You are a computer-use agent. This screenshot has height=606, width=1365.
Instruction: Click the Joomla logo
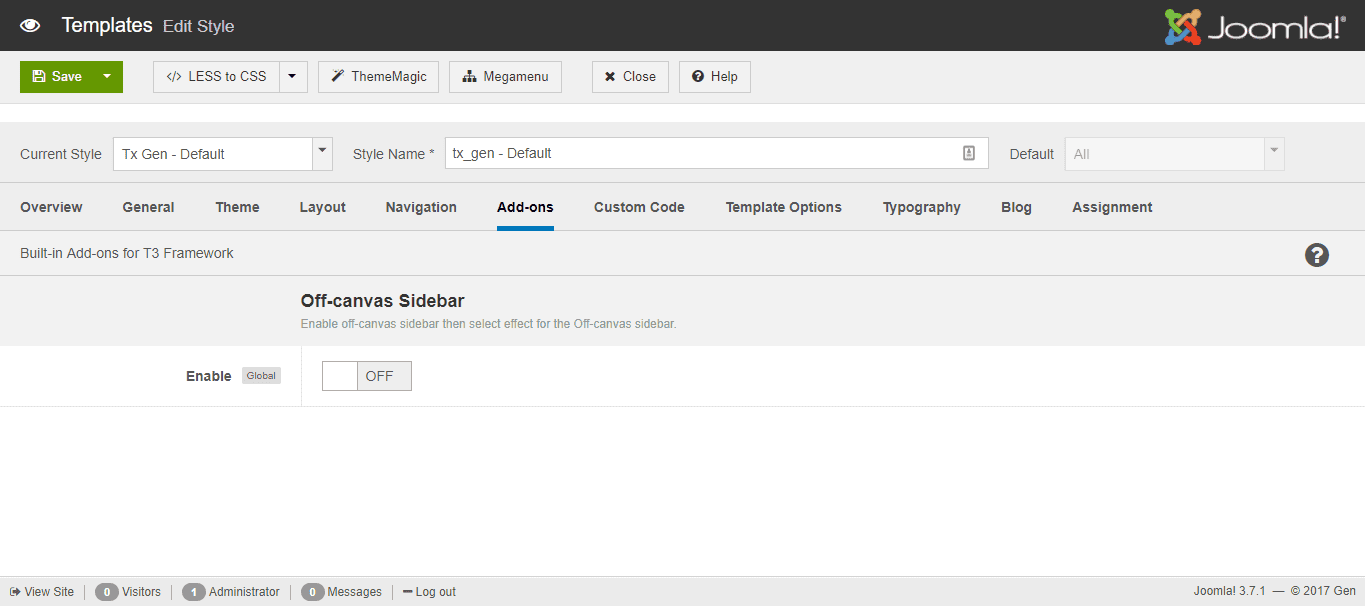(x=1255, y=26)
